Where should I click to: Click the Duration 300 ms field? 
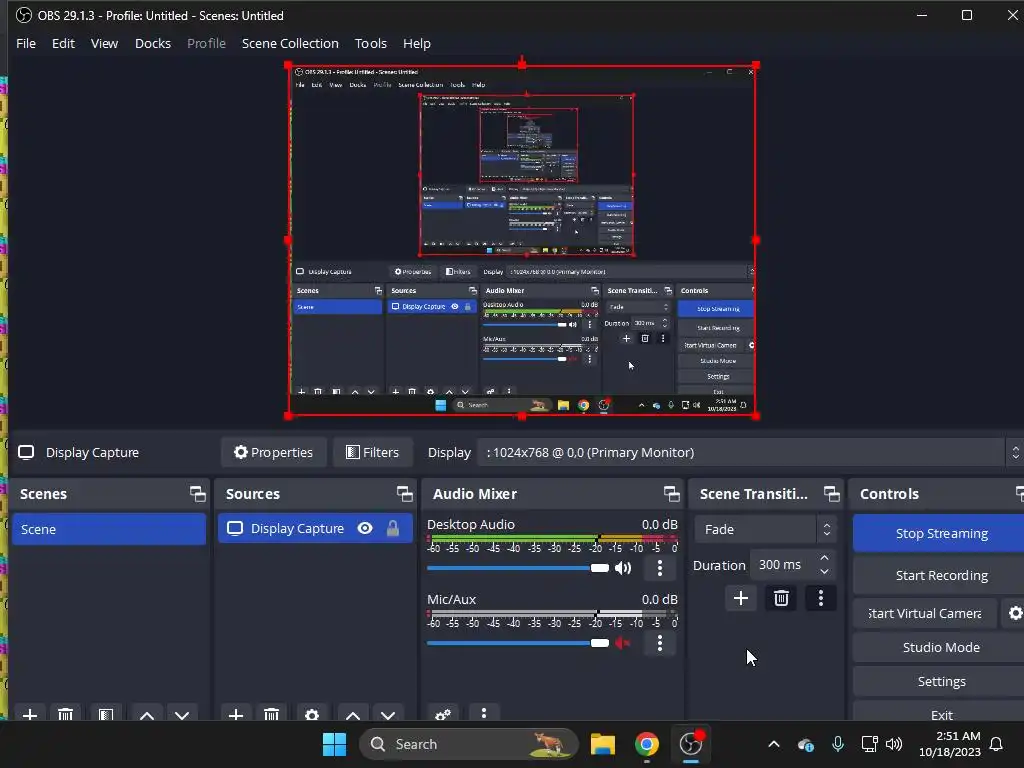(783, 565)
